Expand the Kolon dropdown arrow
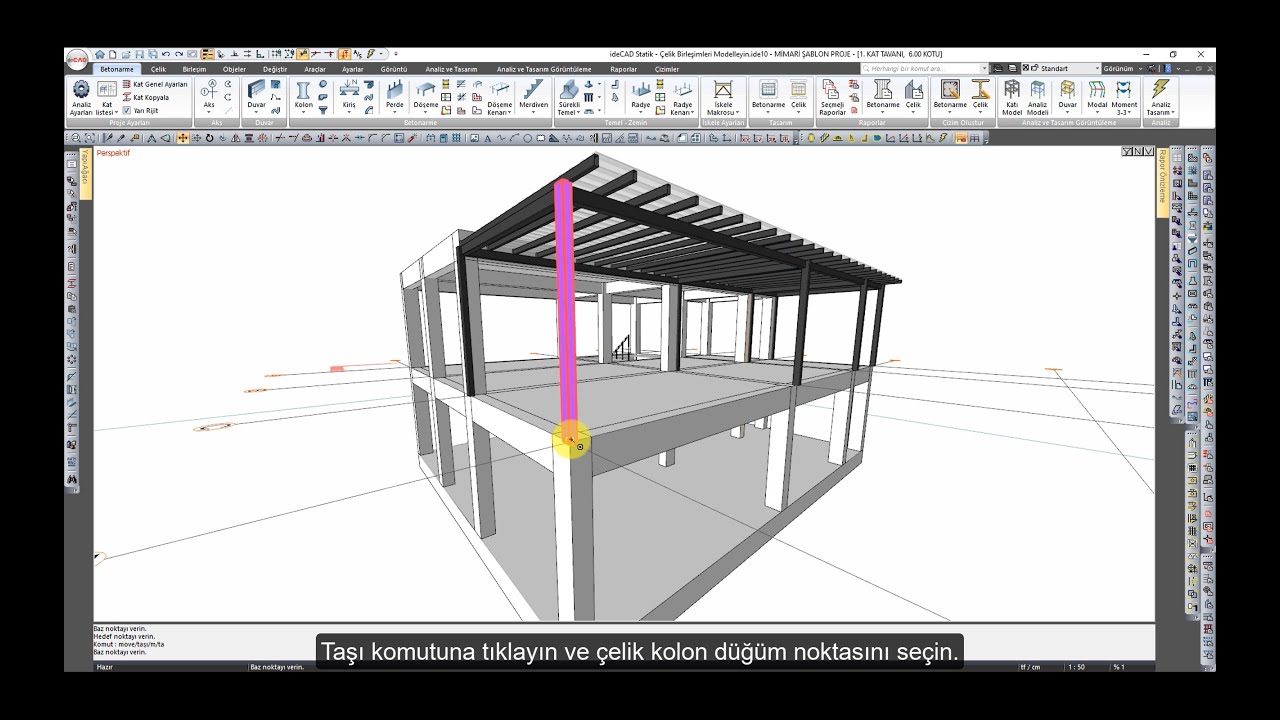This screenshot has height=720, width=1280. pos(303,112)
